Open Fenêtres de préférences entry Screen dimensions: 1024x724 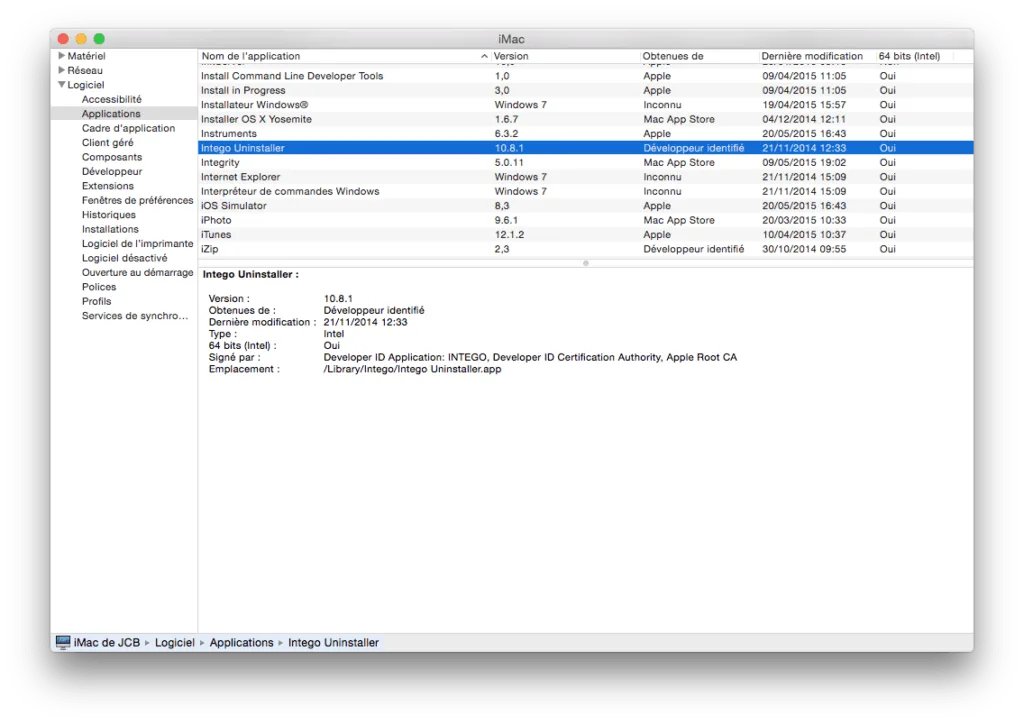pyautogui.click(x=137, y=200)
